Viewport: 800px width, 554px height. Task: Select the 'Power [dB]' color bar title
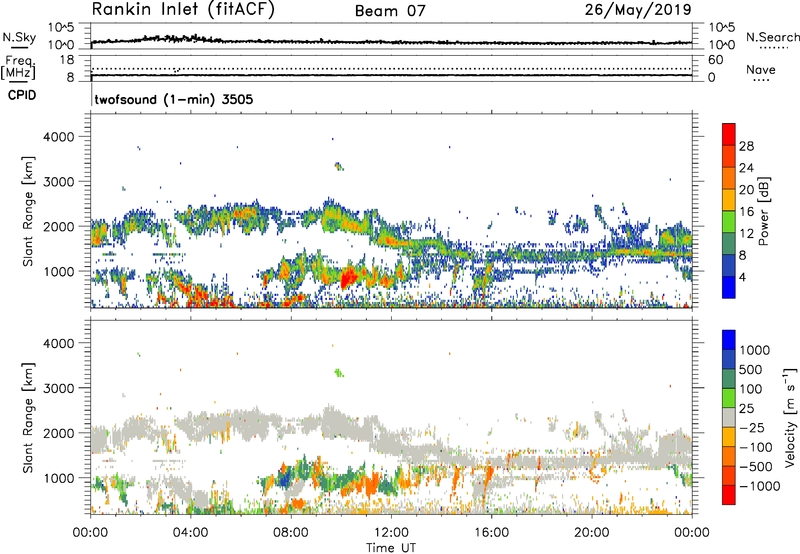763,211
